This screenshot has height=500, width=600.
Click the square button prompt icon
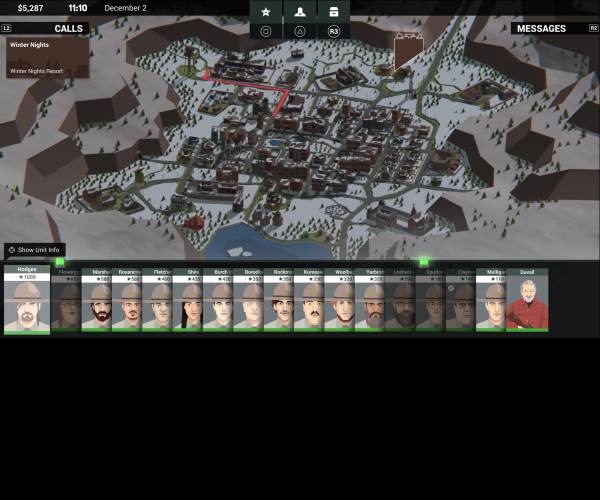(266, 31)
